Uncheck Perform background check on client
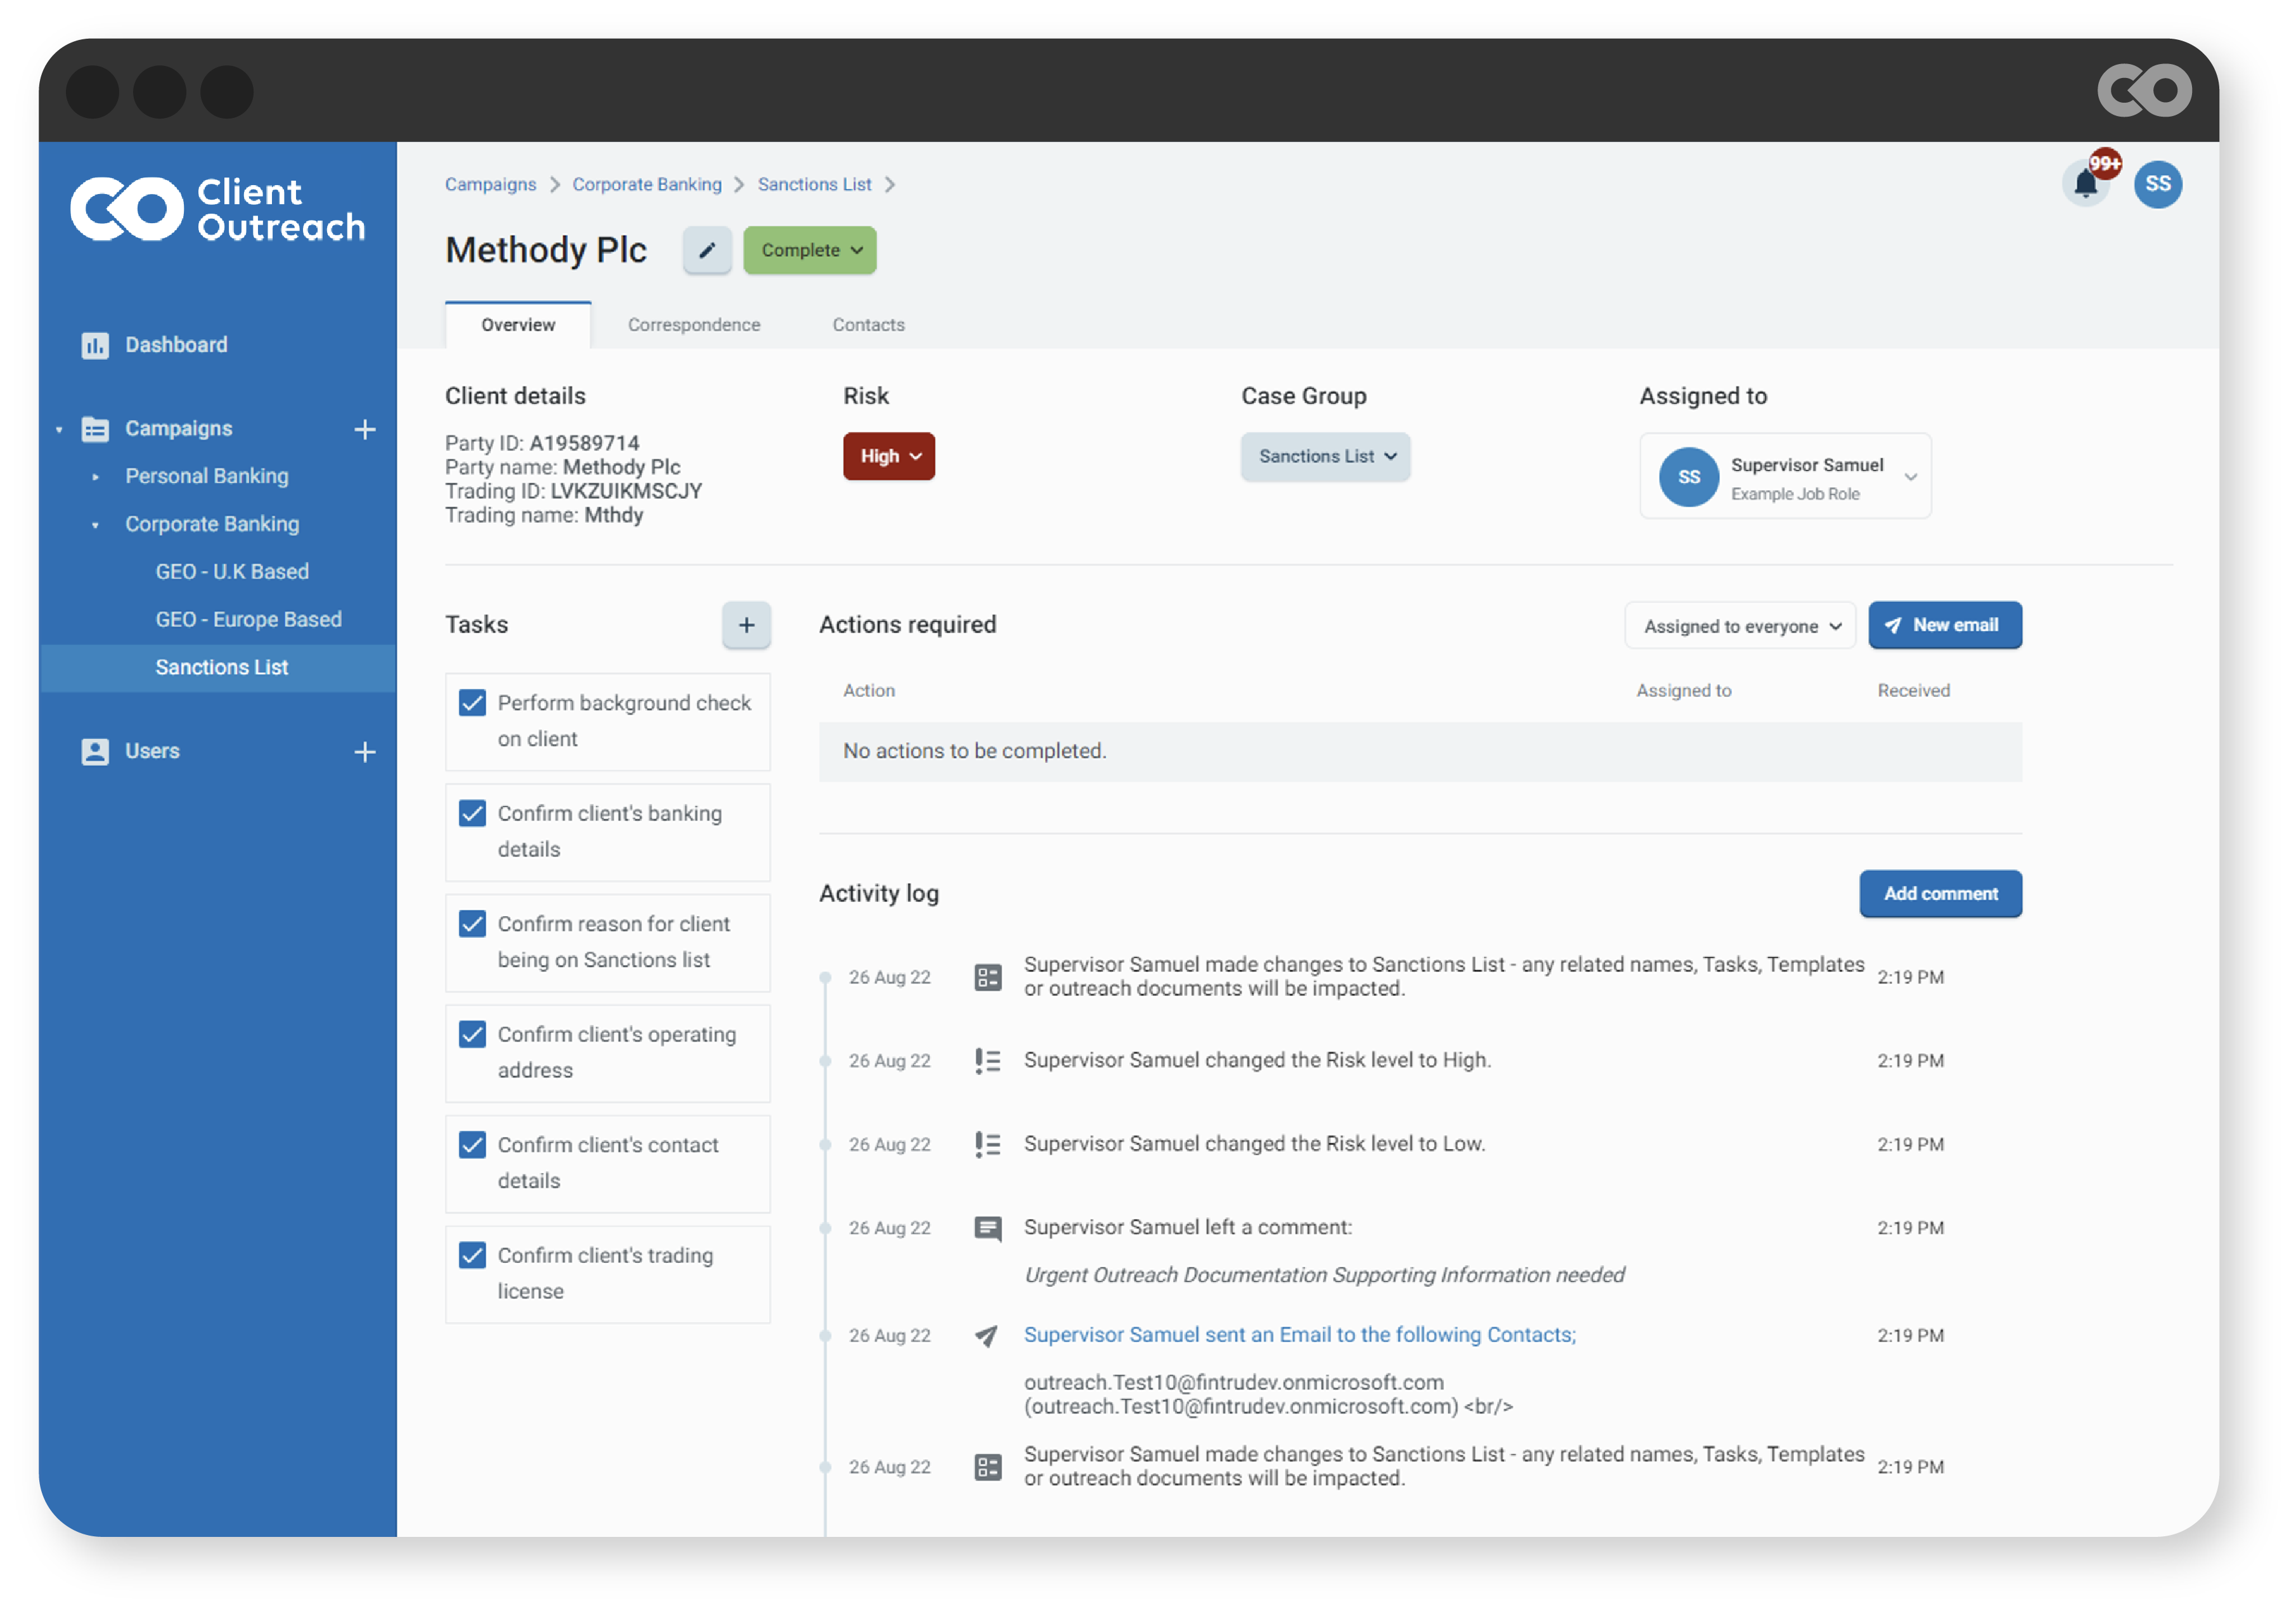The height and width of the screenshot is (1613, 2296). point(472,703)
